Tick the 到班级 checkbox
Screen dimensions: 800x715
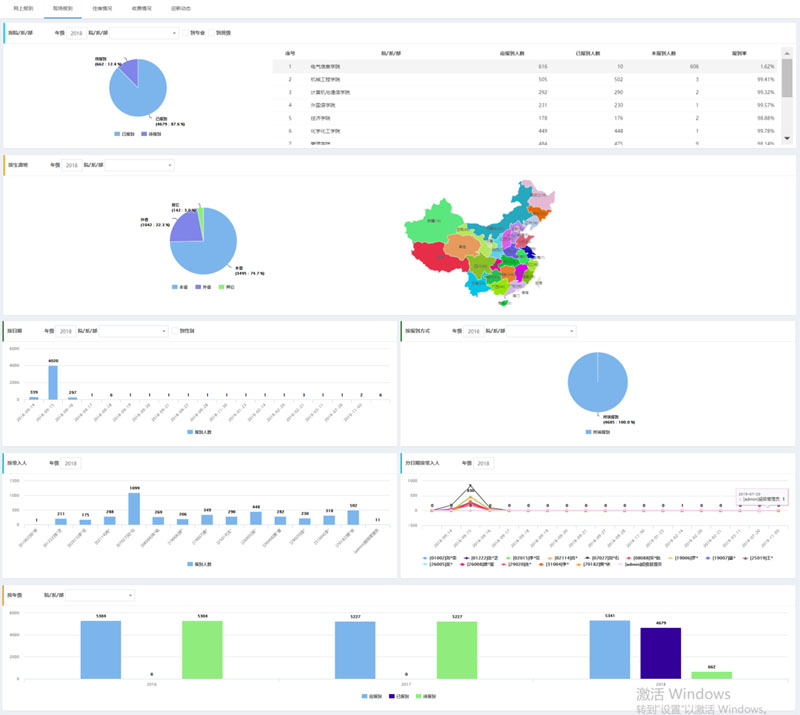[212, 33]
